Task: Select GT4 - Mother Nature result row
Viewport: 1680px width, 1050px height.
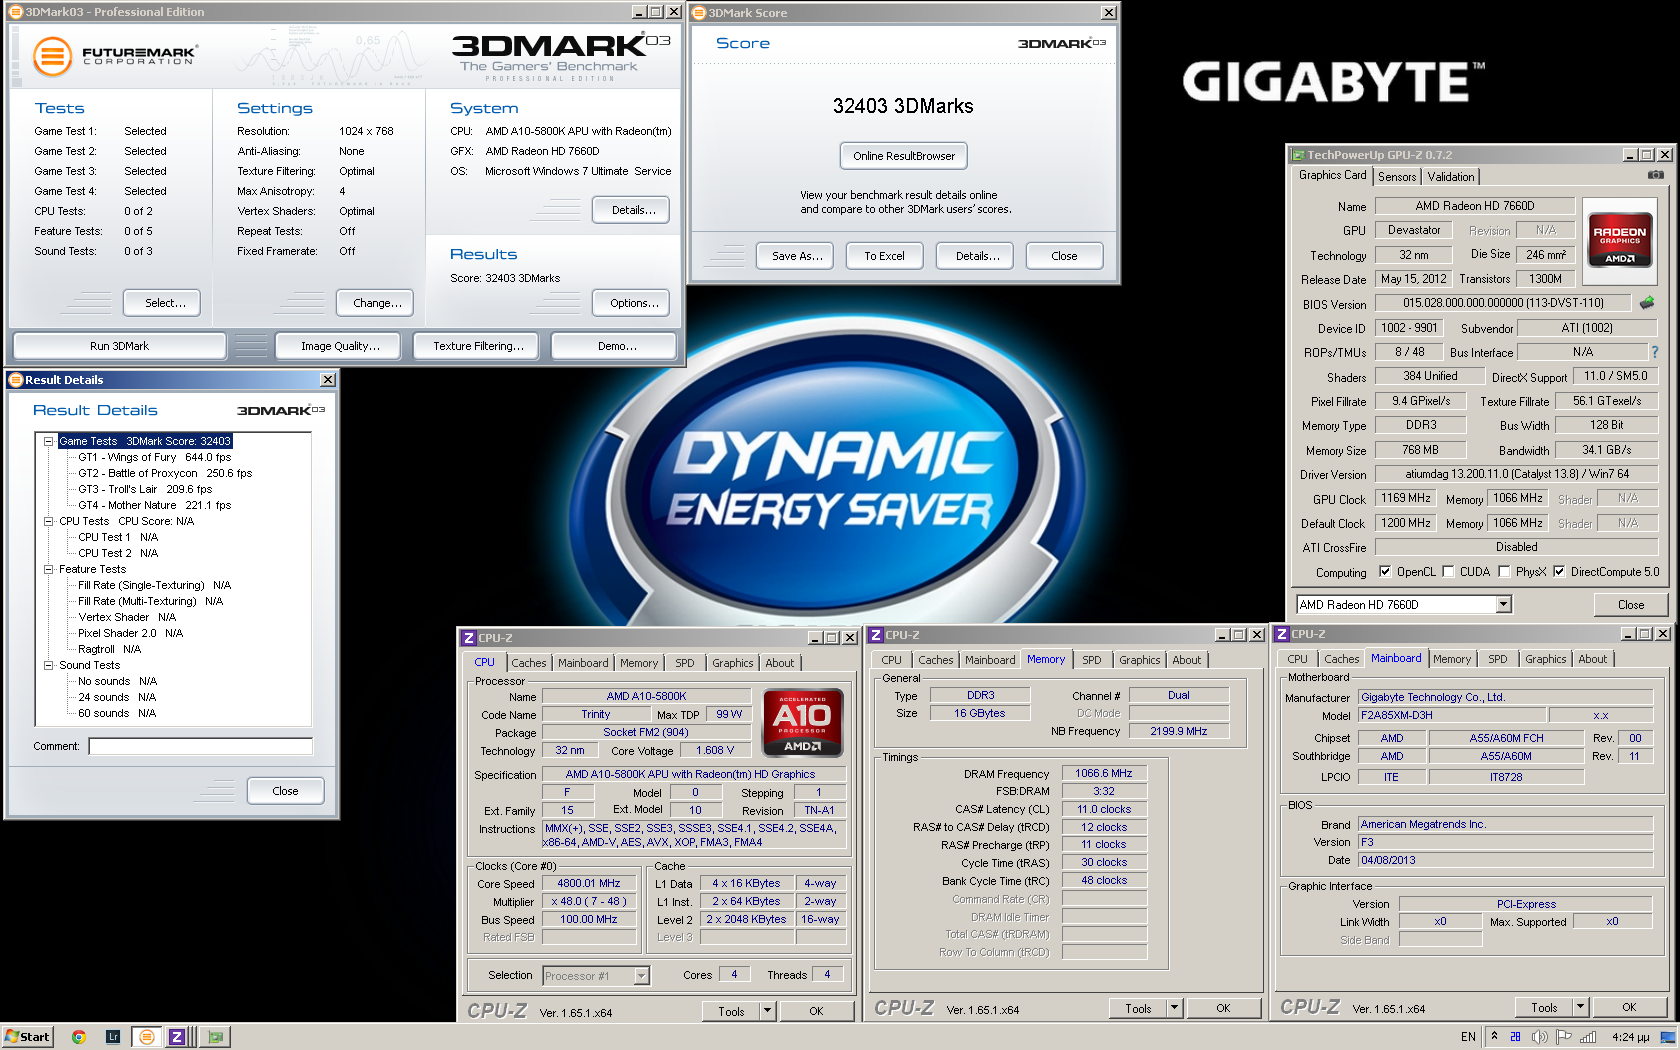Action: [x=154, y=505]
